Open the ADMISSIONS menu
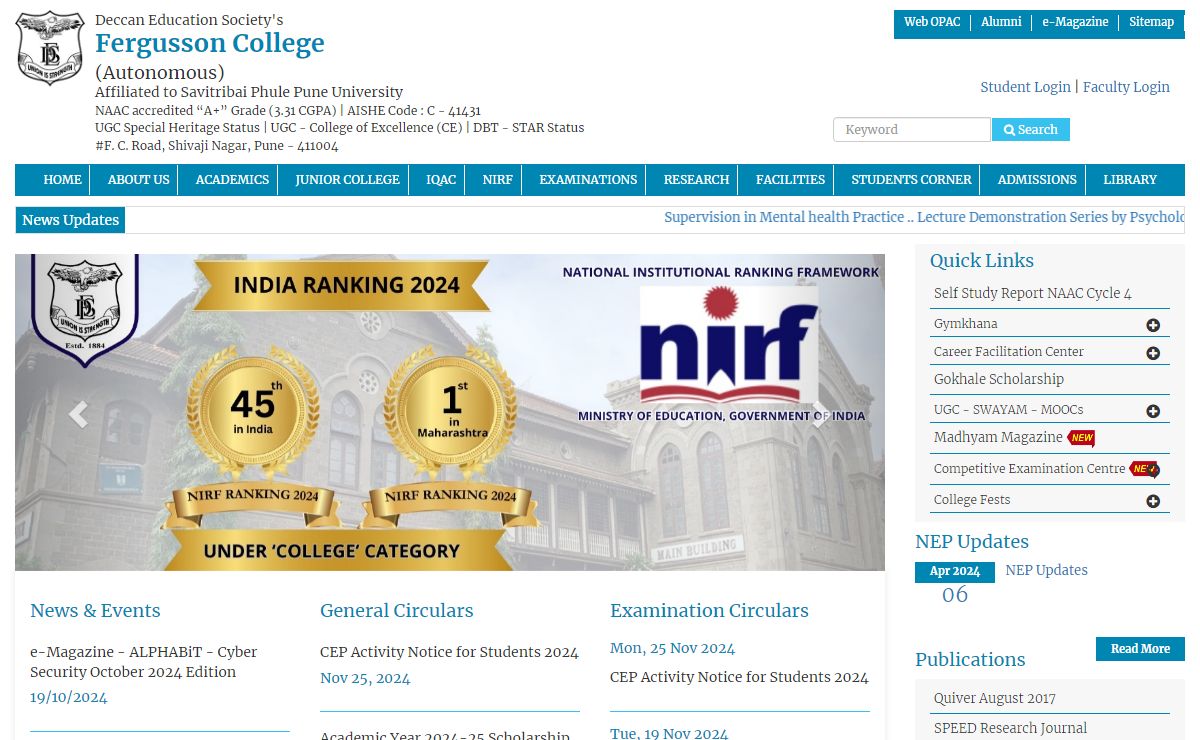 [1037, 180]
